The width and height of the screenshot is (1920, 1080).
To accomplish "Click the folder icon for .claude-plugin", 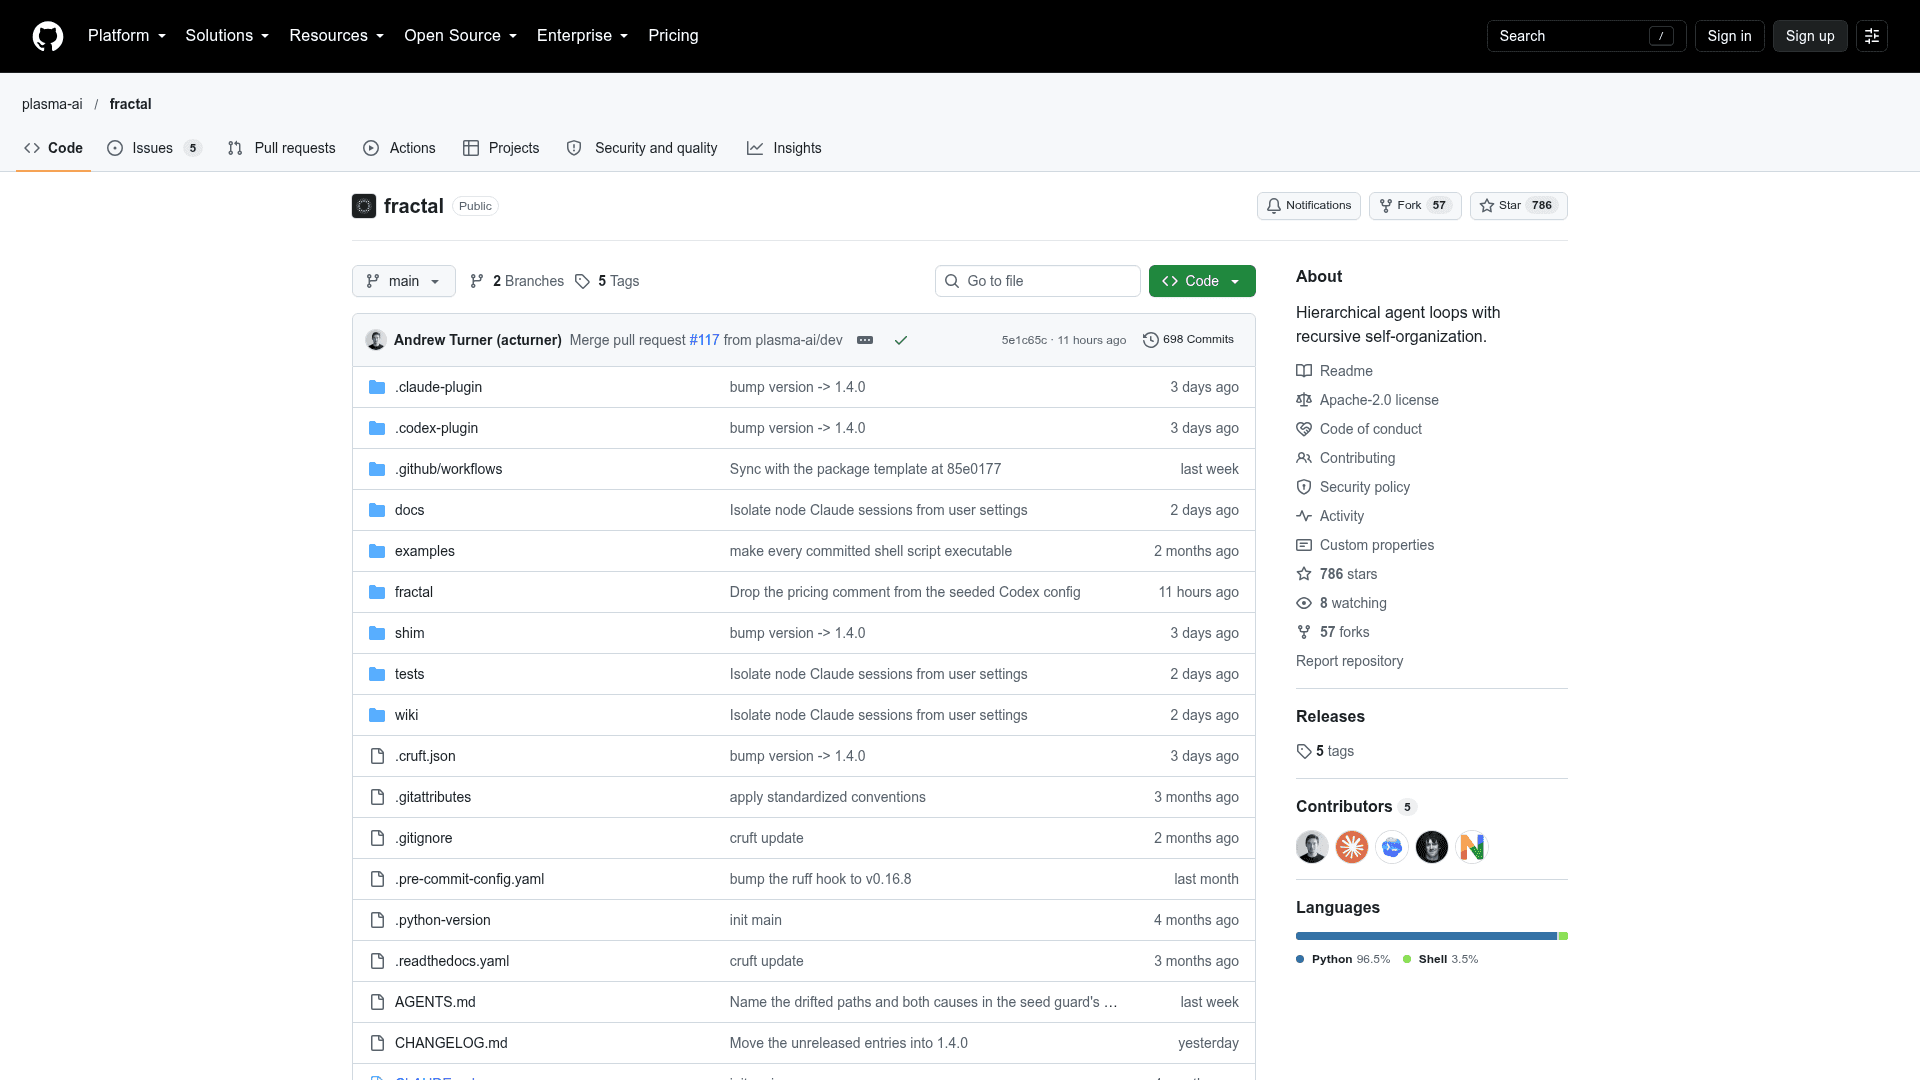I will [x=377, y=387].
